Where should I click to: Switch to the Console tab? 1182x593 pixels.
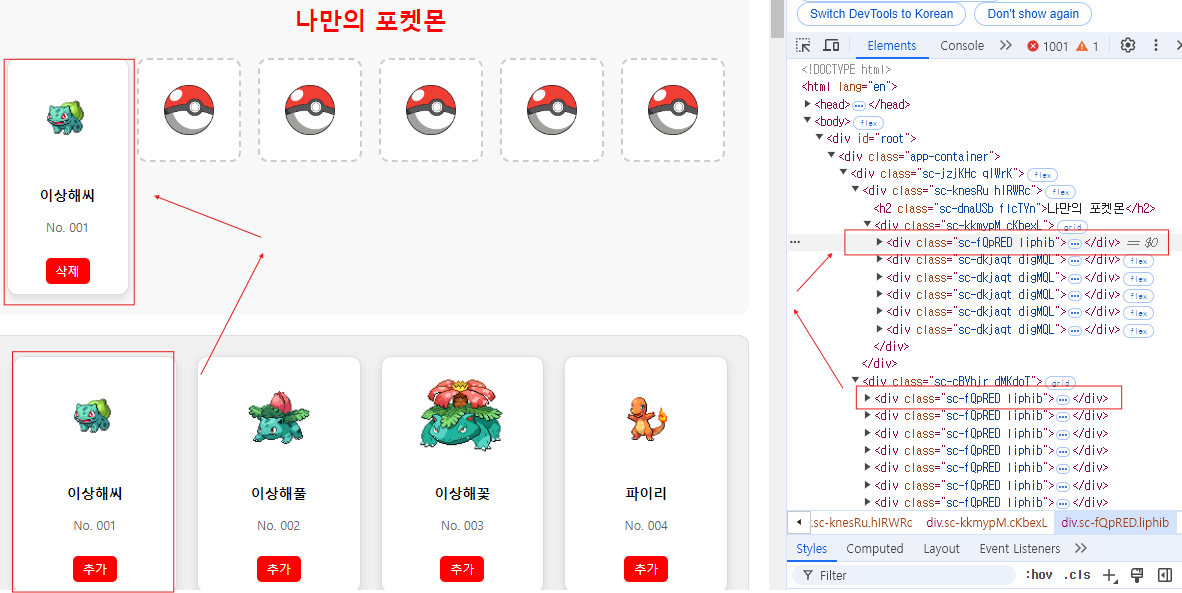(962, 46)
